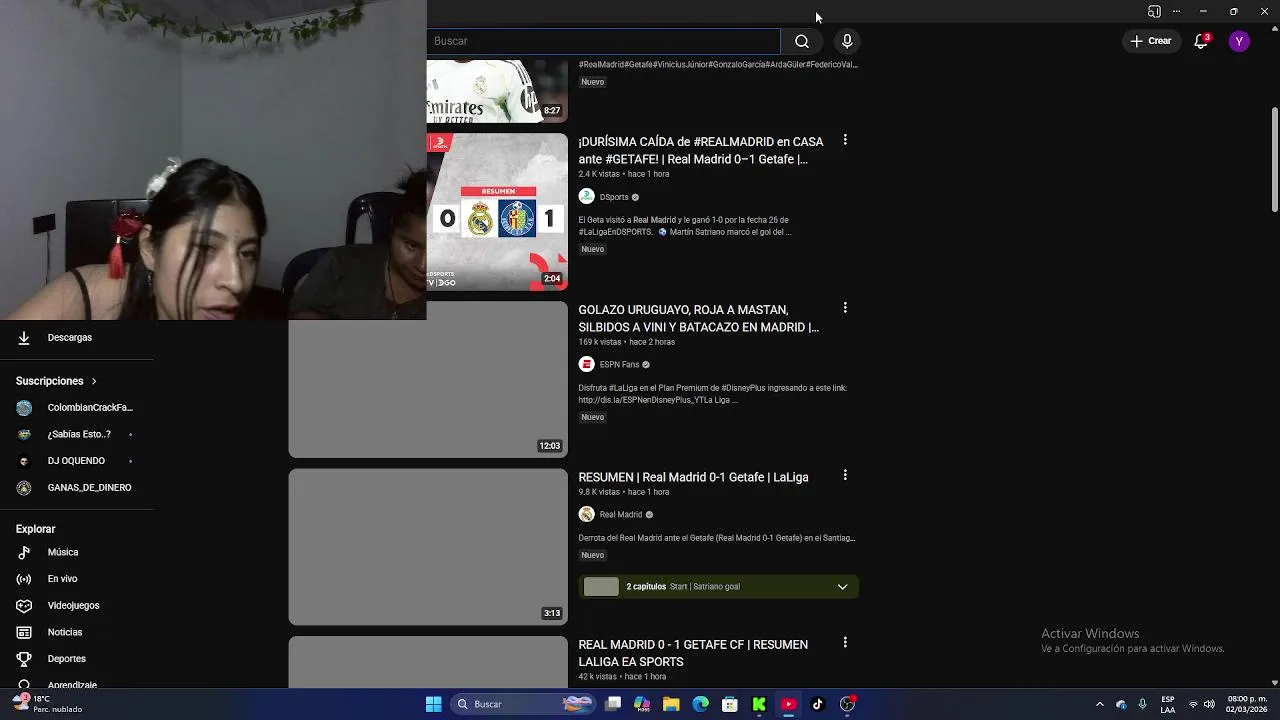Image resolution: width=1280 pixels, height=720 pixels.
Task: Open the Real Madrid channel avatar
Action: (587, 514)
